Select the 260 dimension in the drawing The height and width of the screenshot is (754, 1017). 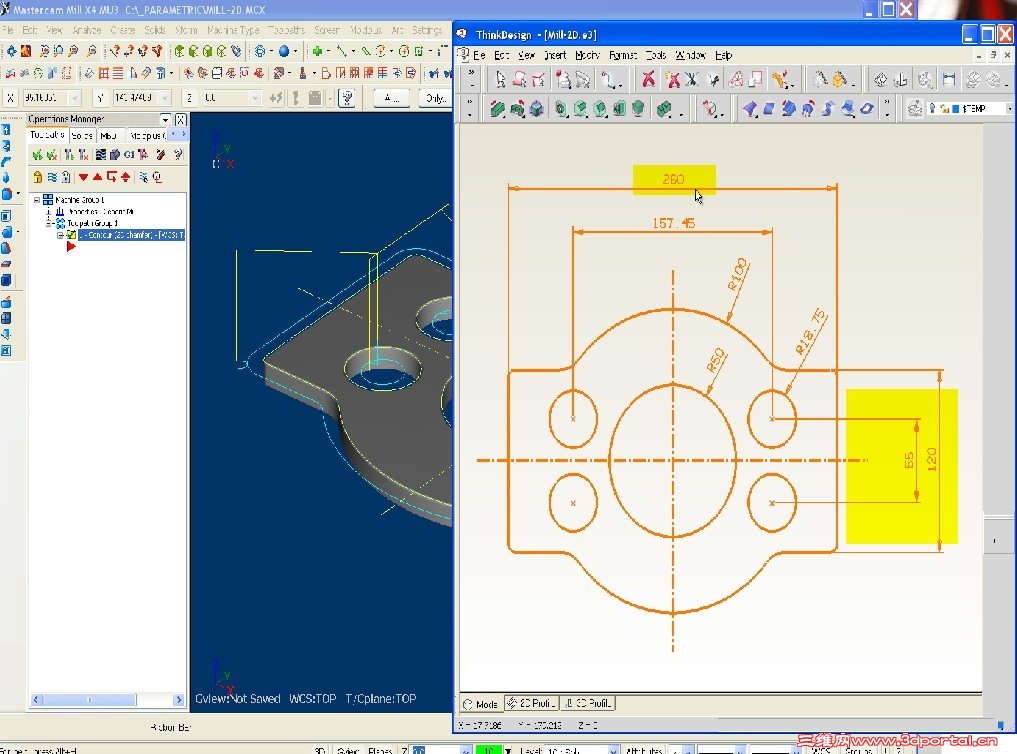click(x=673, y=179)
